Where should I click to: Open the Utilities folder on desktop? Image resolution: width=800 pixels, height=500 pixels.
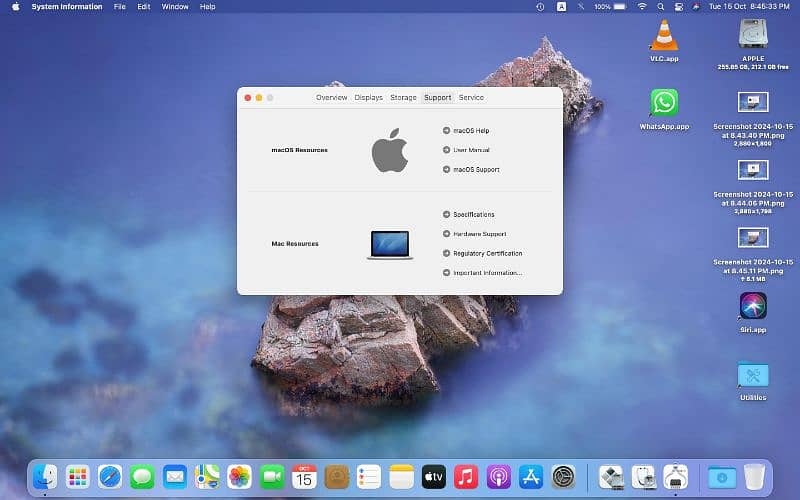(752, 375)
